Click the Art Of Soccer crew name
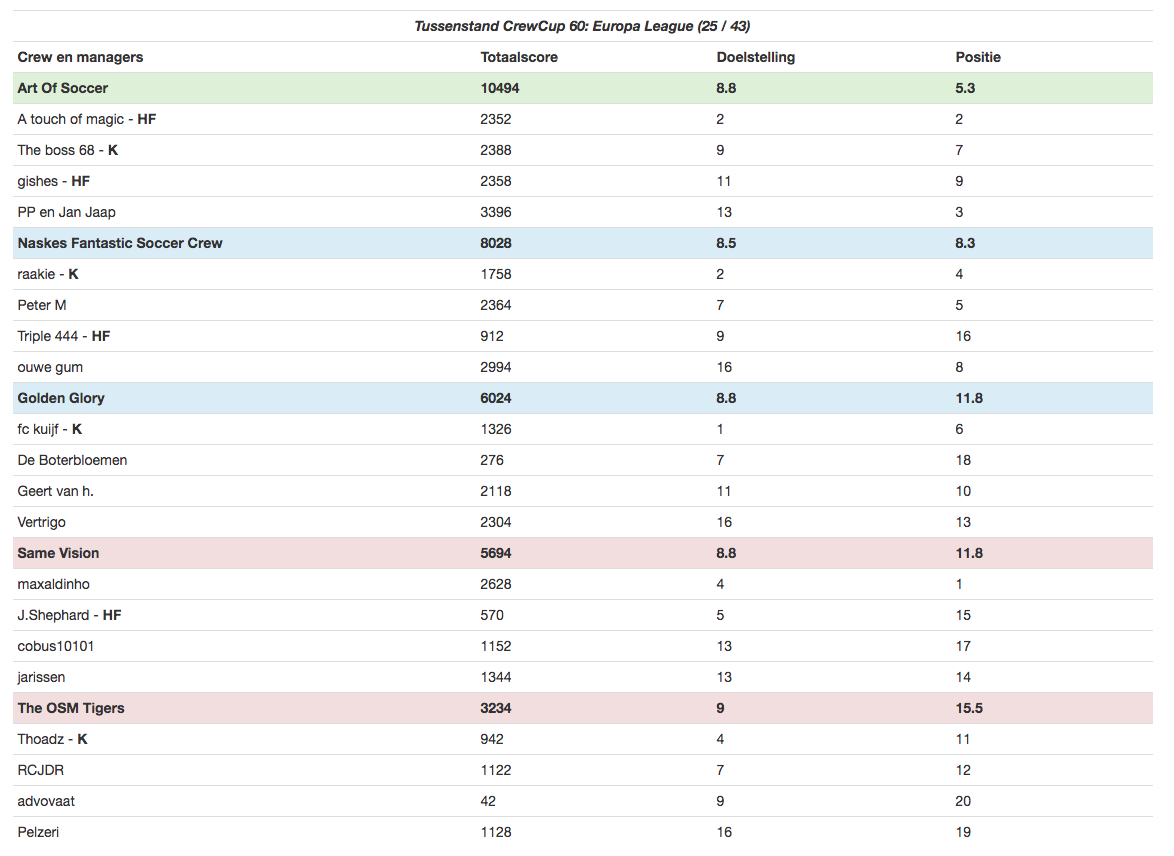The image size is (1174, 856). click(x=62, y=88)
